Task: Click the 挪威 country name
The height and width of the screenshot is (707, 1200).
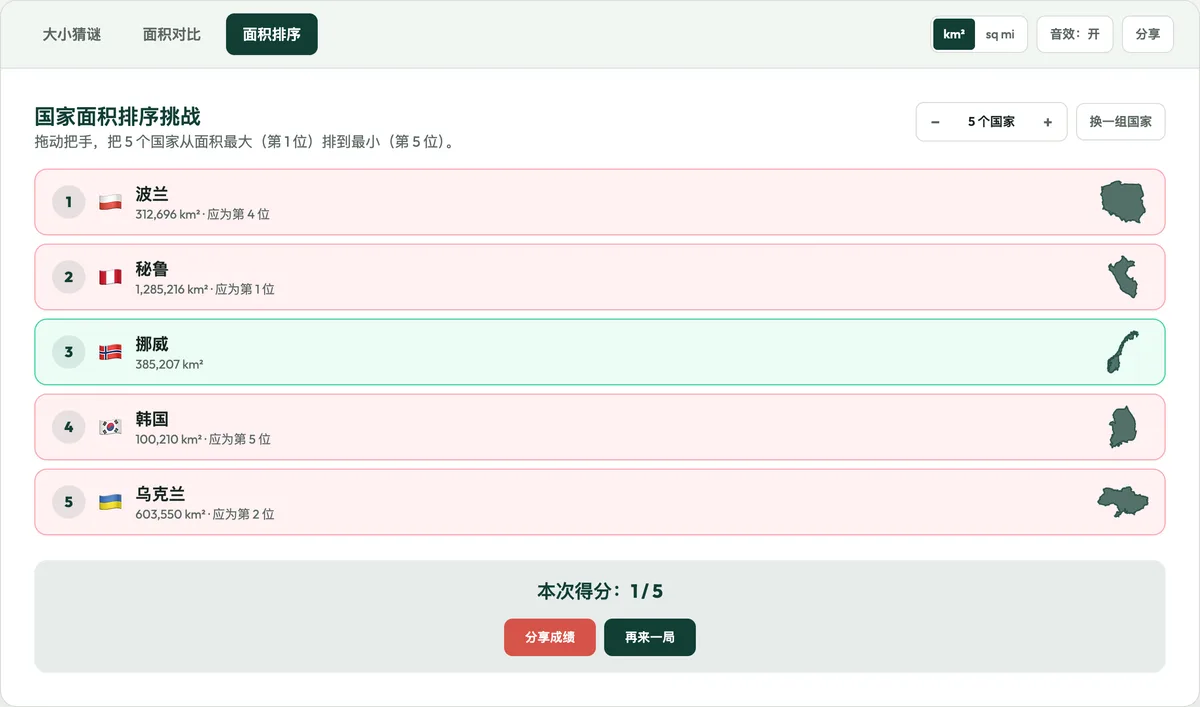Action: (152, 343)
